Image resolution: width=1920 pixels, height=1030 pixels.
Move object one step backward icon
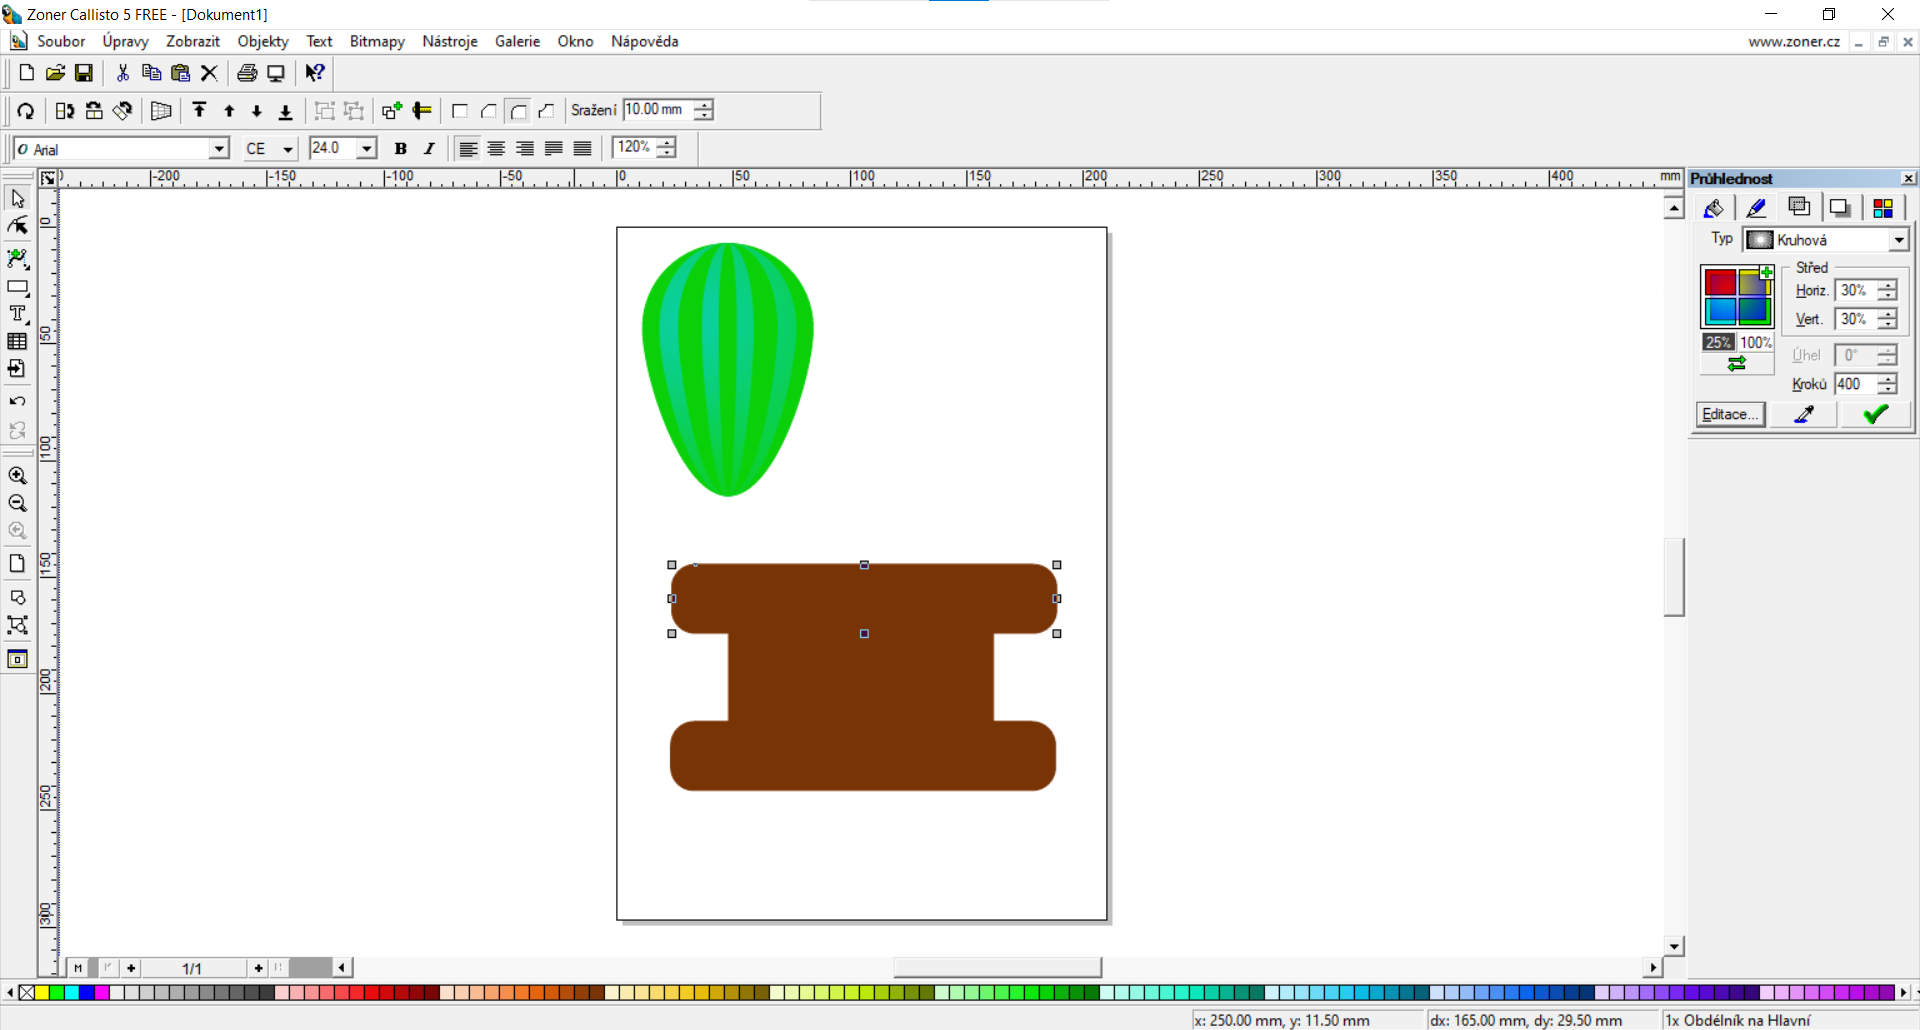[257, 111]
